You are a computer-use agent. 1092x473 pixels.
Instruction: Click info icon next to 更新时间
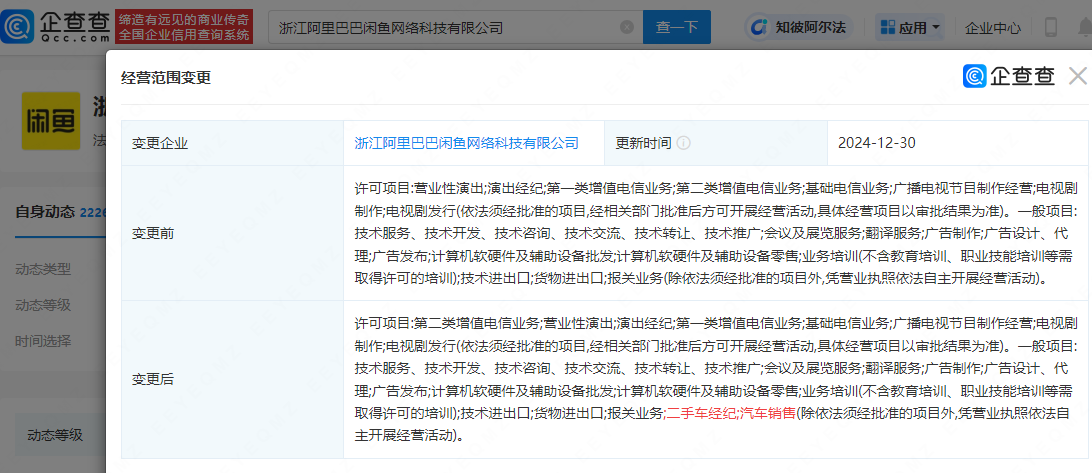[x=684, y=143]
